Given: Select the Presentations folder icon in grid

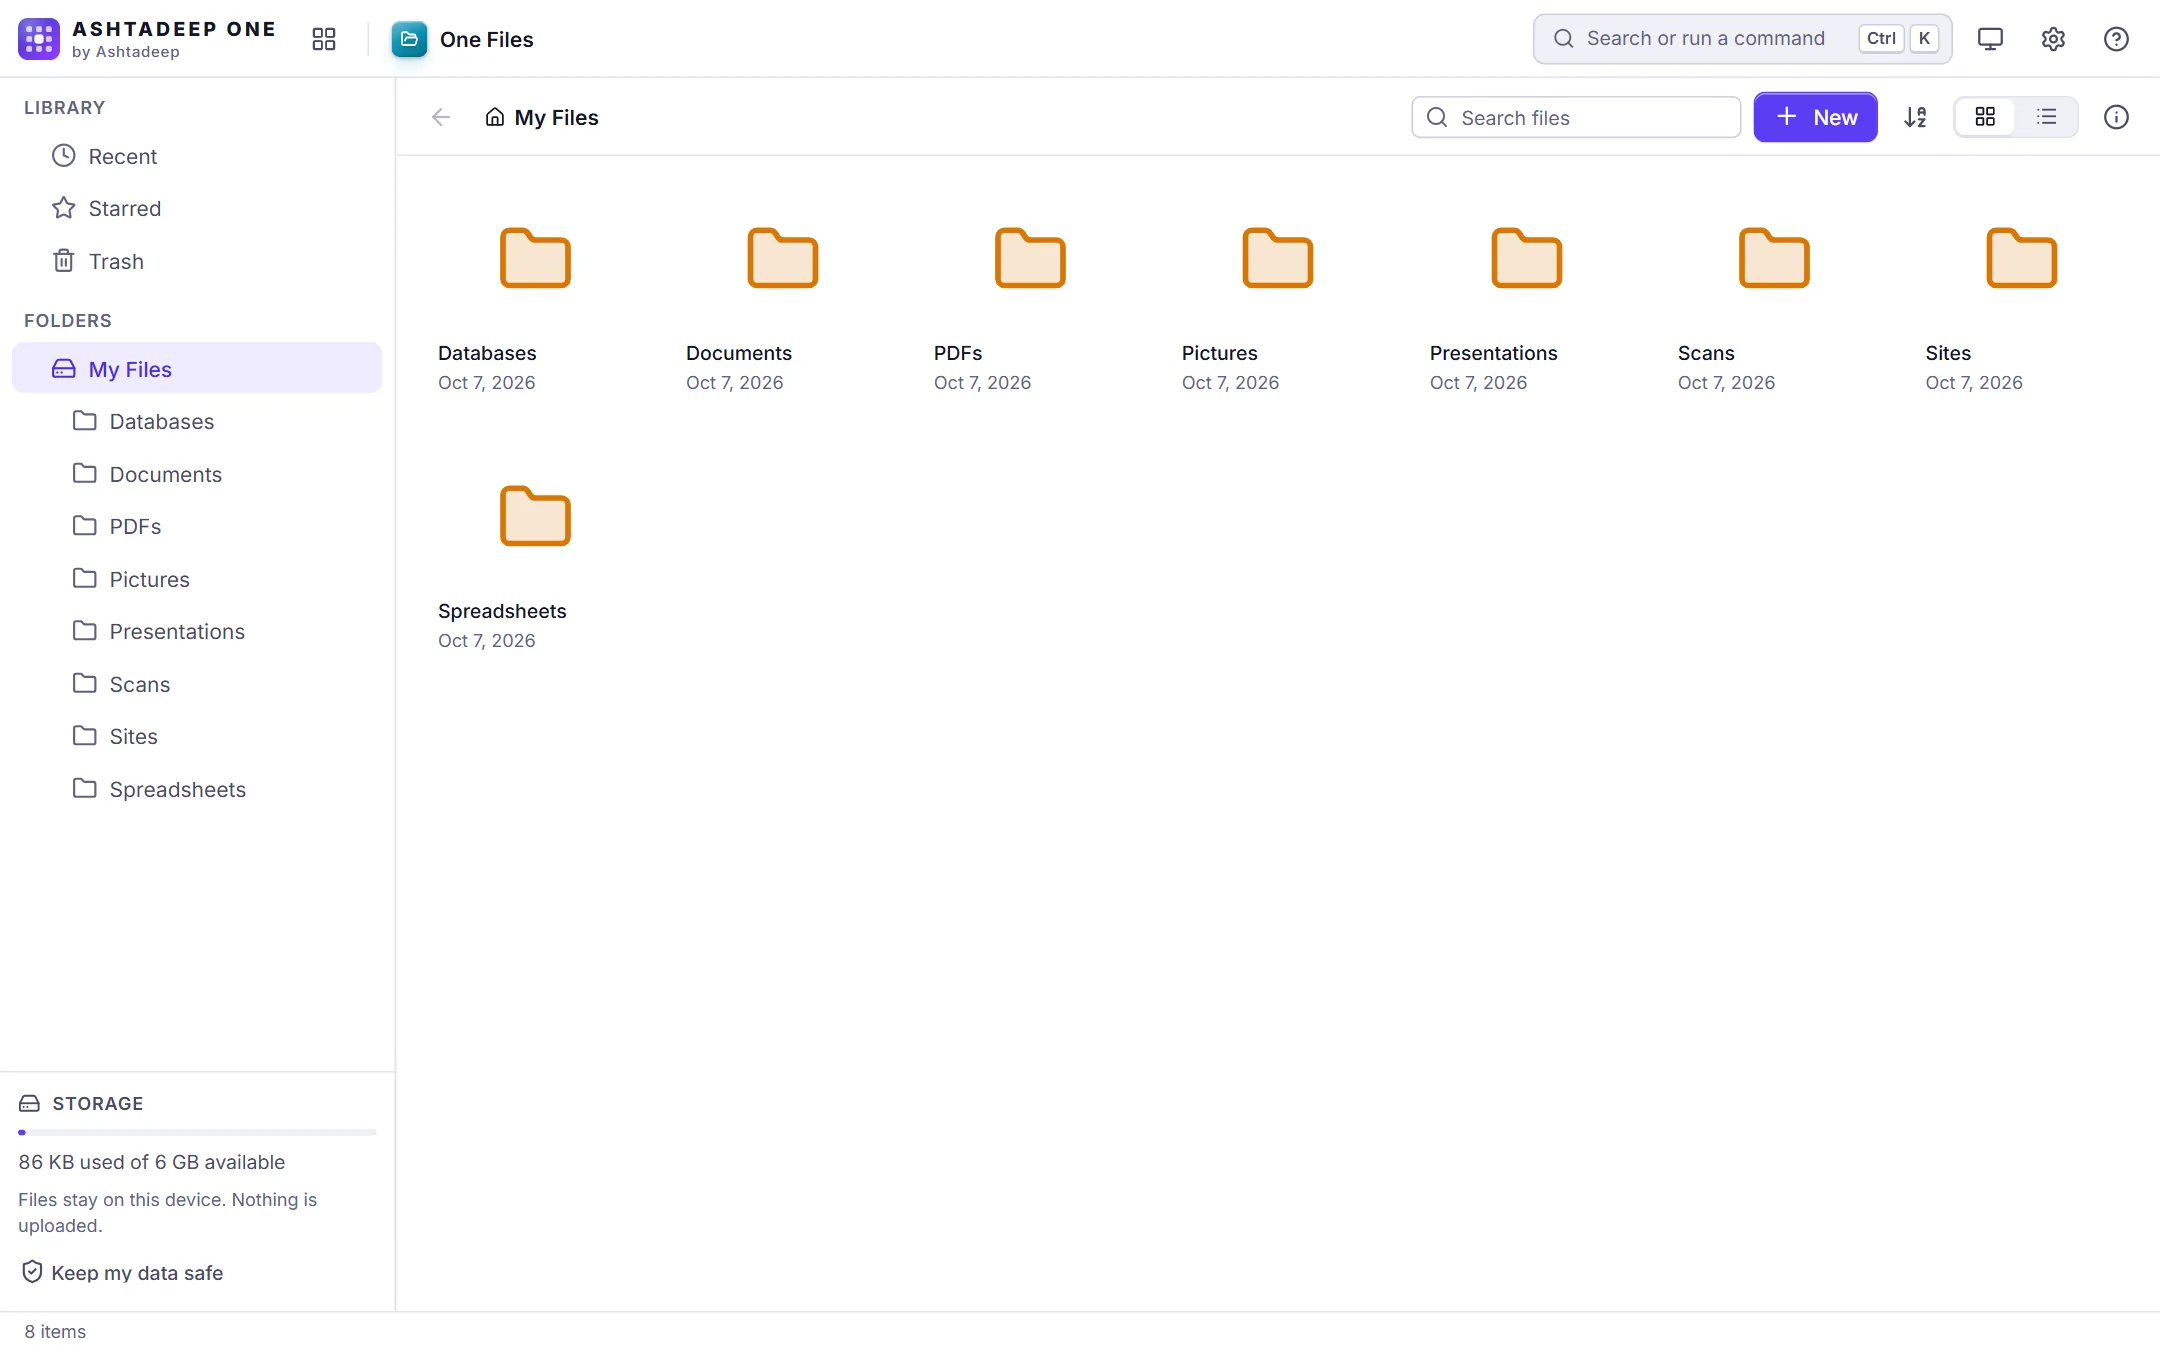Looking at the screenshot, I should point(1526,258).
